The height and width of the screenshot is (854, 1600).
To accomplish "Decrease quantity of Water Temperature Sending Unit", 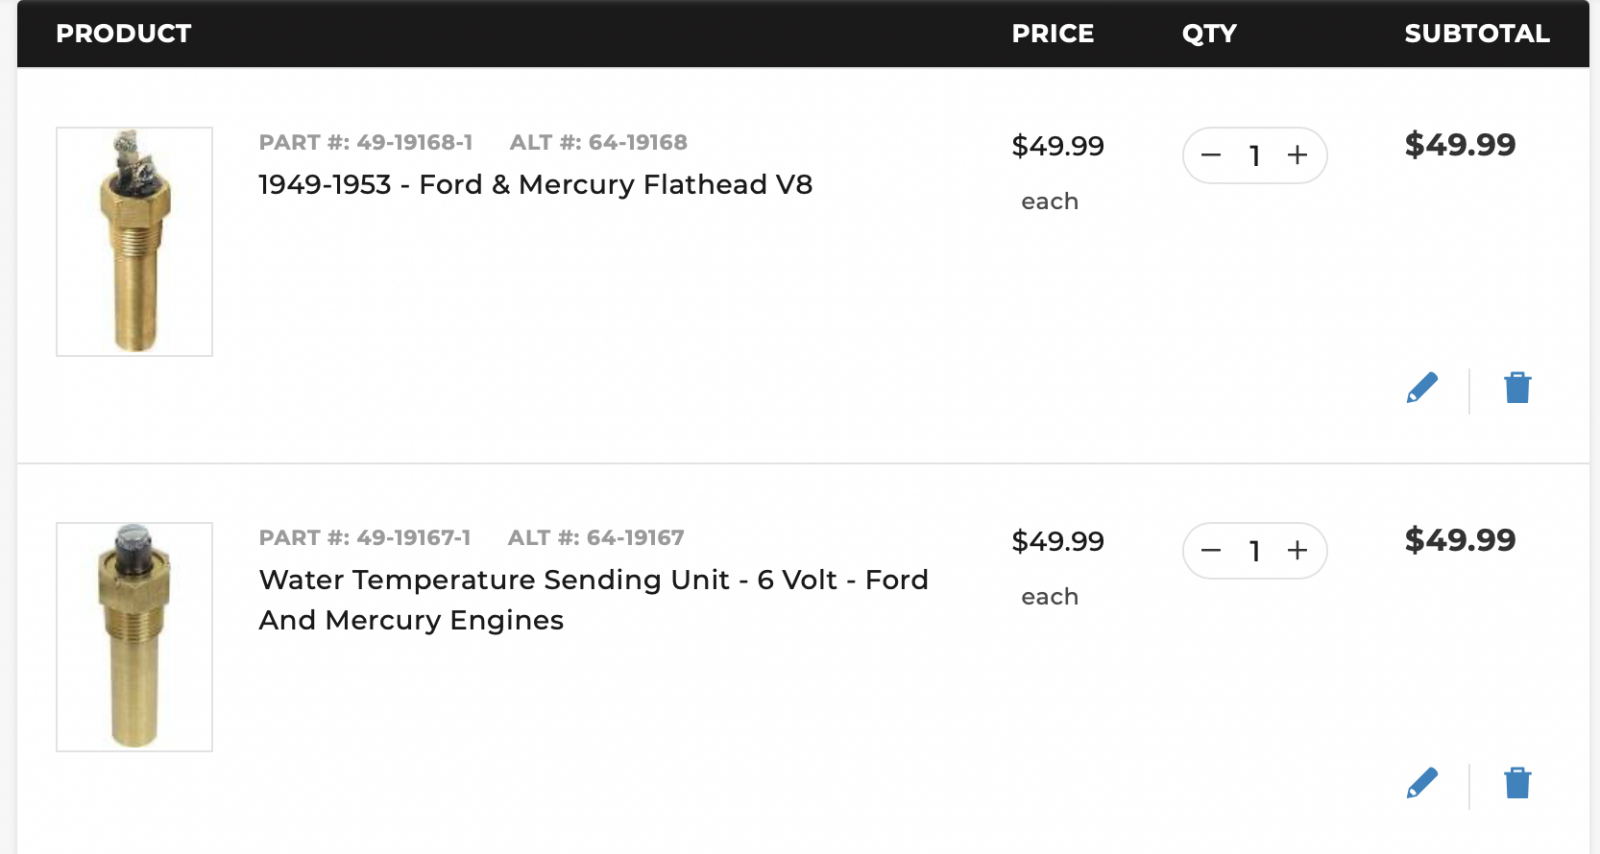I will (1211, 550).
